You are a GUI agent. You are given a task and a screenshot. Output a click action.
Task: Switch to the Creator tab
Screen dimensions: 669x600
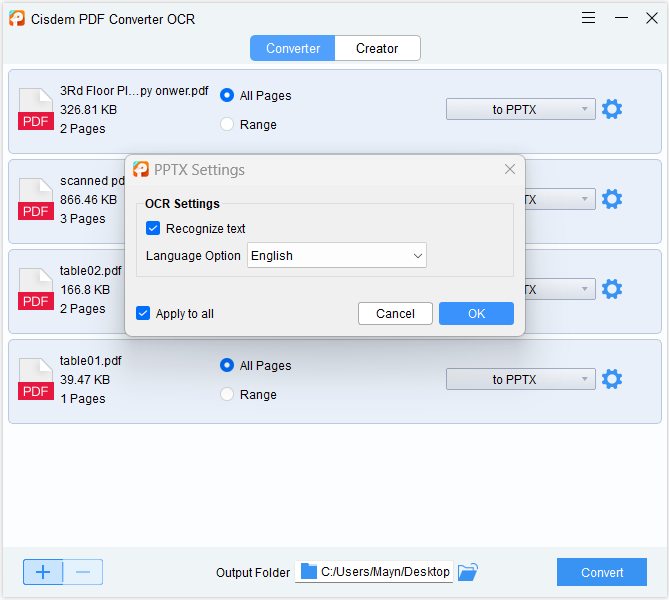[377, 48]
